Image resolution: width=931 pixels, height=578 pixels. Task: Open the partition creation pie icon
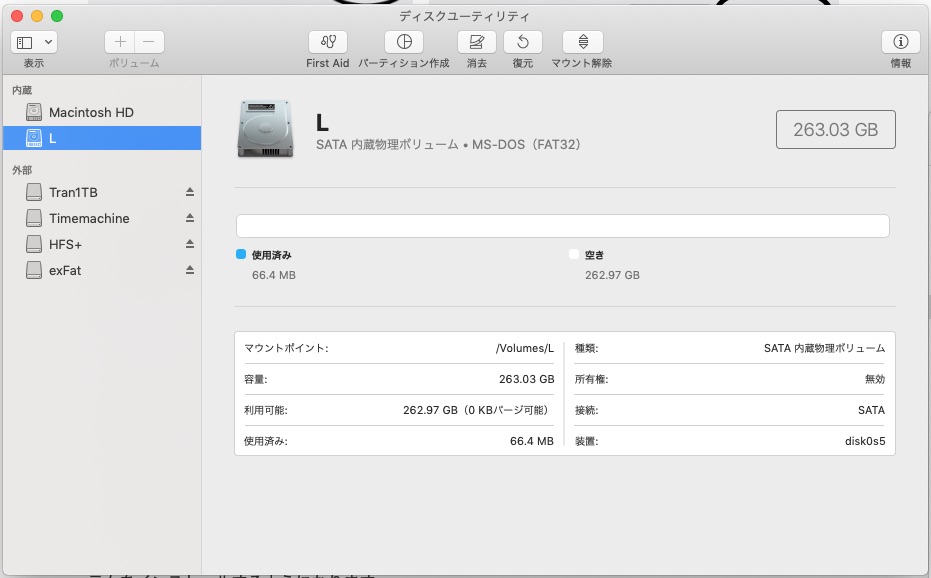pos(404,42)
